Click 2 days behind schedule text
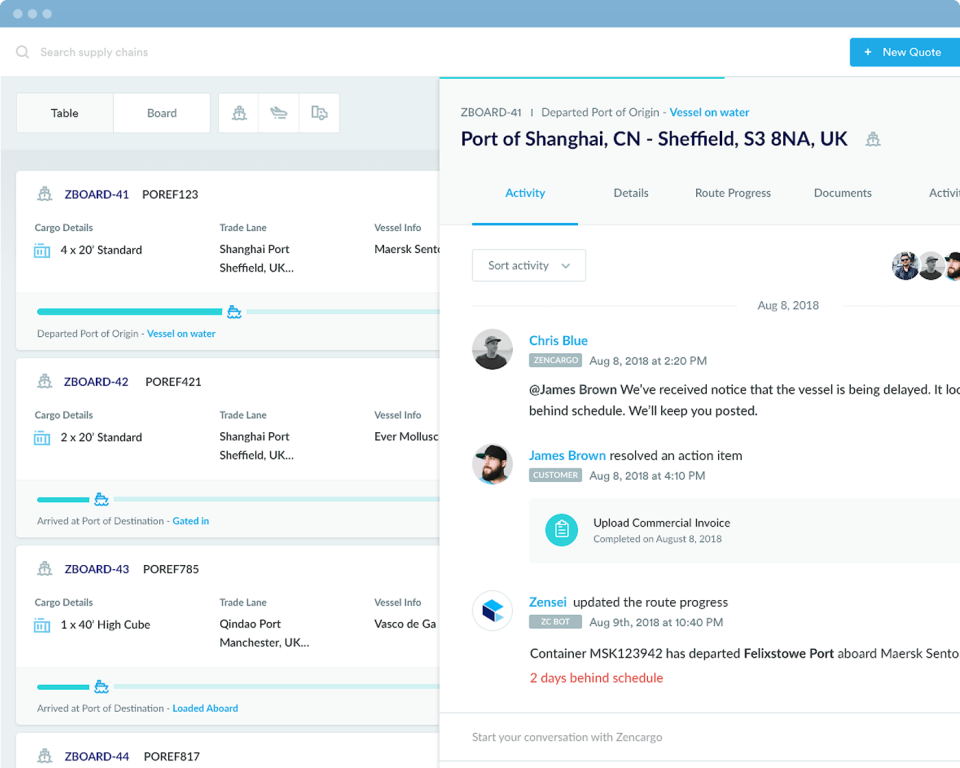 pyautogui.click(x=596, y=678)
